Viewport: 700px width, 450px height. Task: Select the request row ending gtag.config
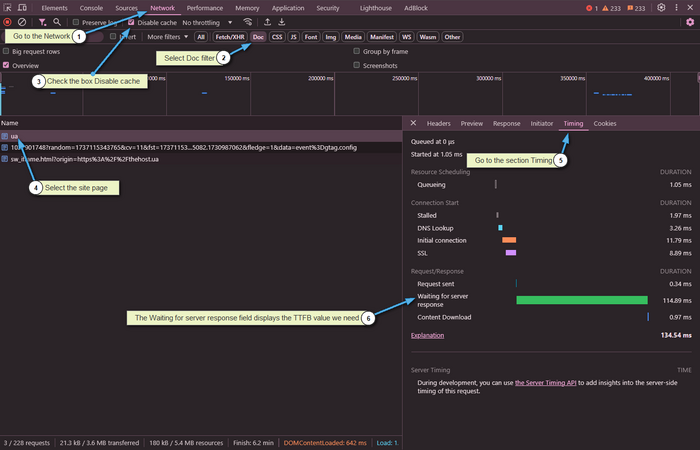pos(201,147)
